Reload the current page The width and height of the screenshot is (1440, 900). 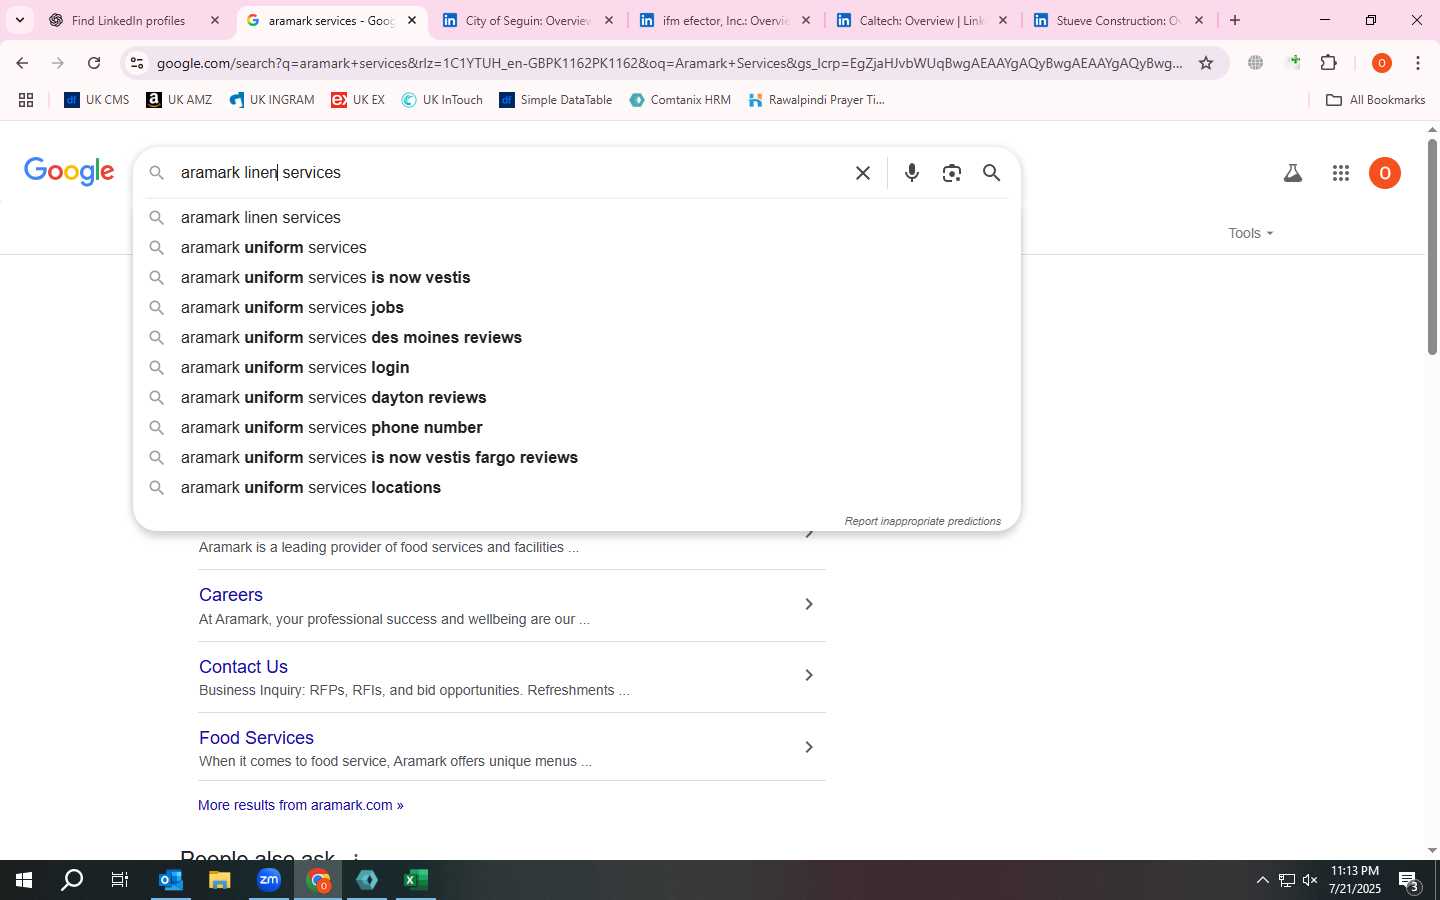click(x=94, y=63)
